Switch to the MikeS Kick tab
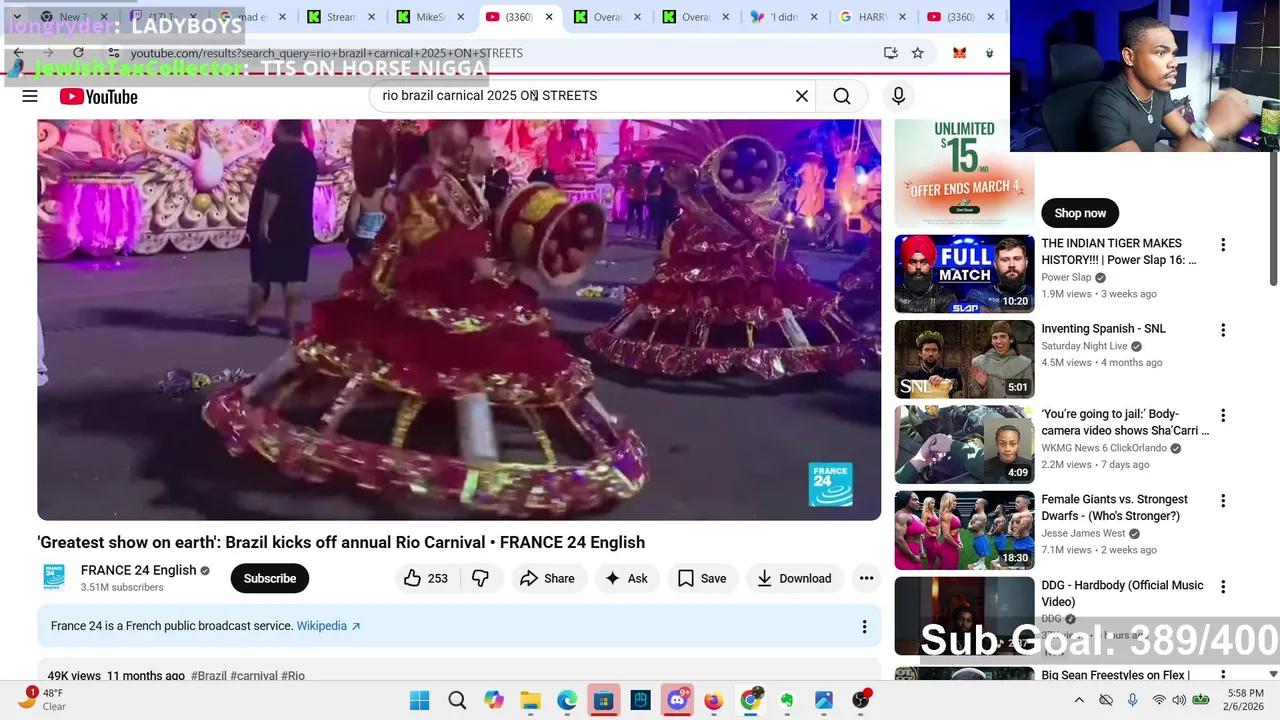This screenshot has width=1280, height=720. [x=430, y=17]
